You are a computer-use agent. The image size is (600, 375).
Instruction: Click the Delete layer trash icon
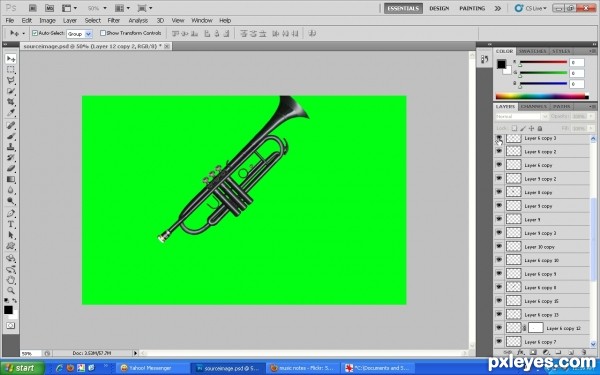pyautogui.click(x=584, y=352)
